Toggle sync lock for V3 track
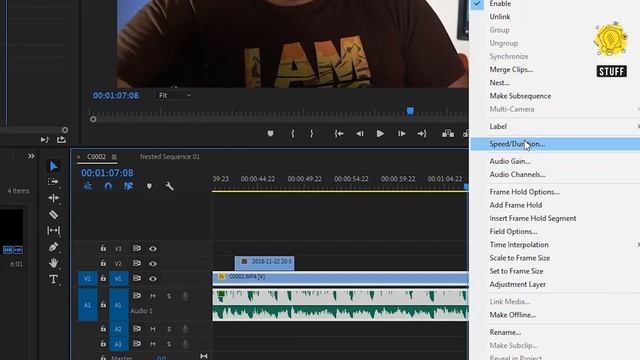Screen dimensions: 640x360 (137, 248)
